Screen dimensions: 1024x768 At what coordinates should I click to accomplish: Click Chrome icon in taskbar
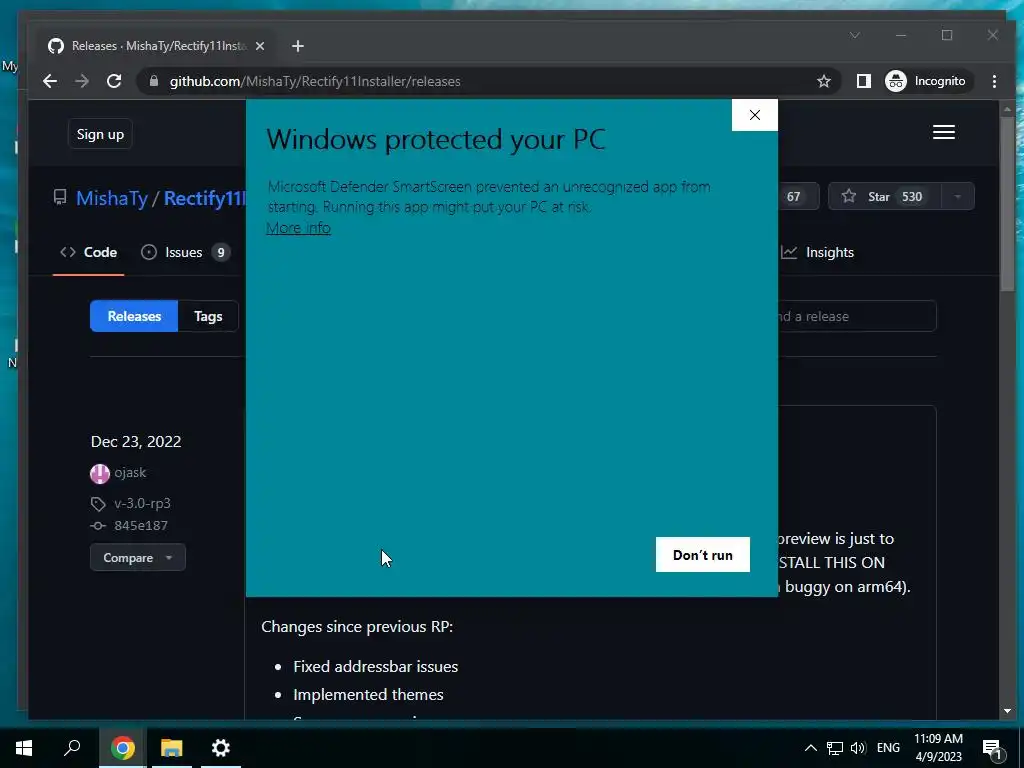122,748
